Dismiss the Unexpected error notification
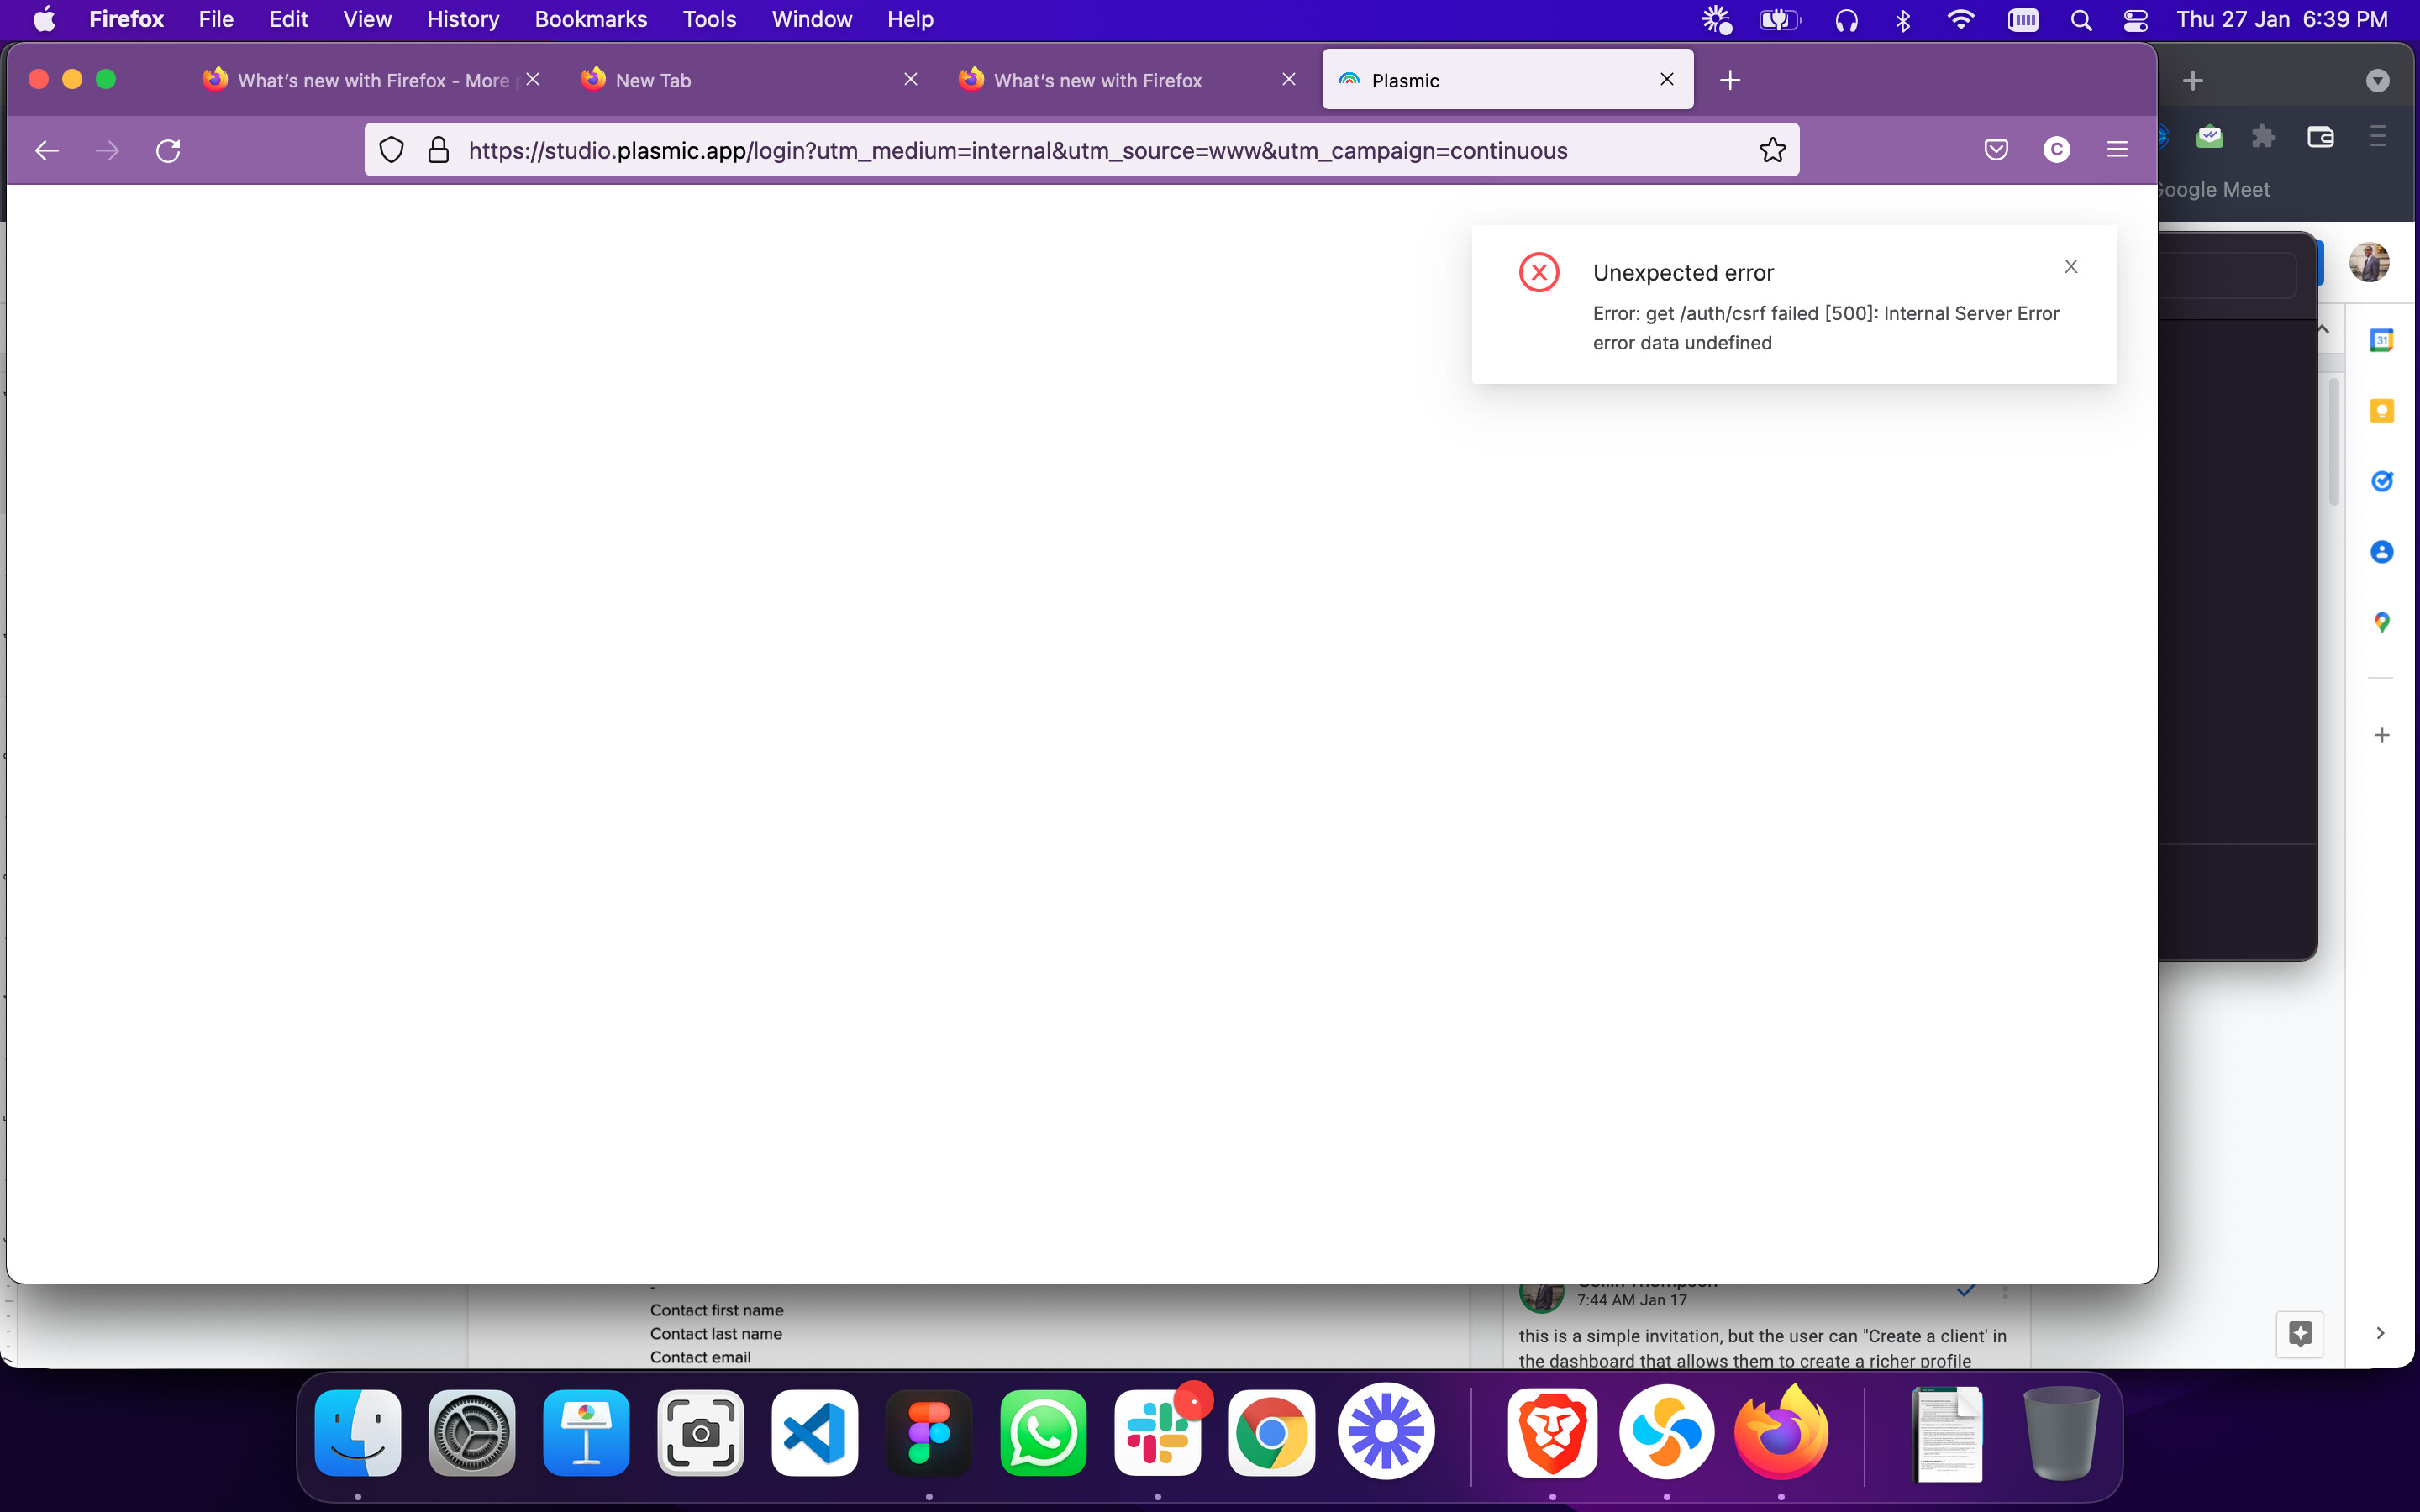This screenshot has height=1512, width=2420. pos(2071,266)
